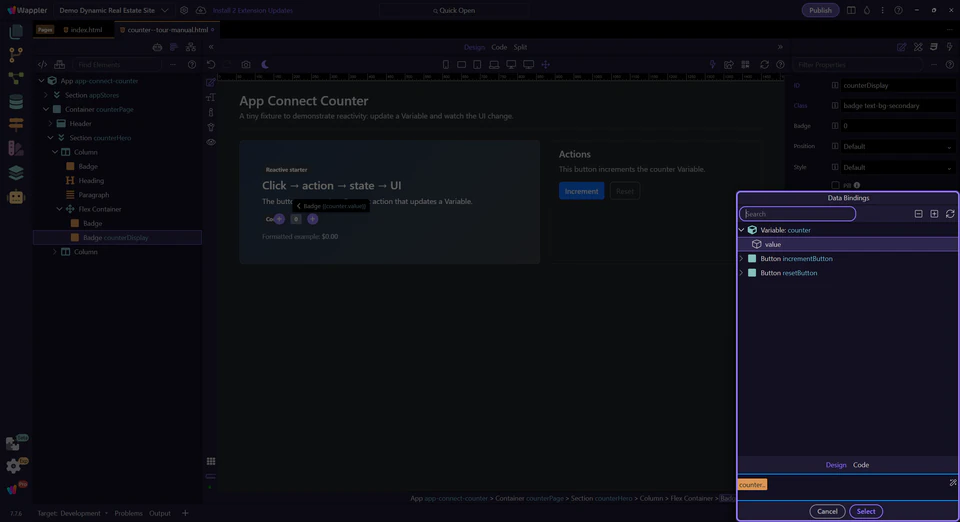Open the project selector dropdown
960x522 pixels.
tap(113, 10)
